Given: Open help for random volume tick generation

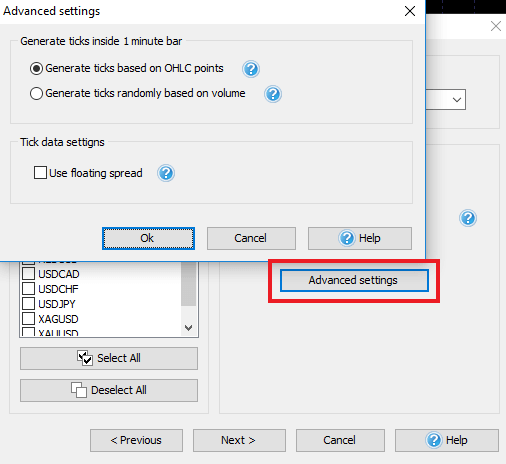Looking at the screenshot, I should point(273,94).
